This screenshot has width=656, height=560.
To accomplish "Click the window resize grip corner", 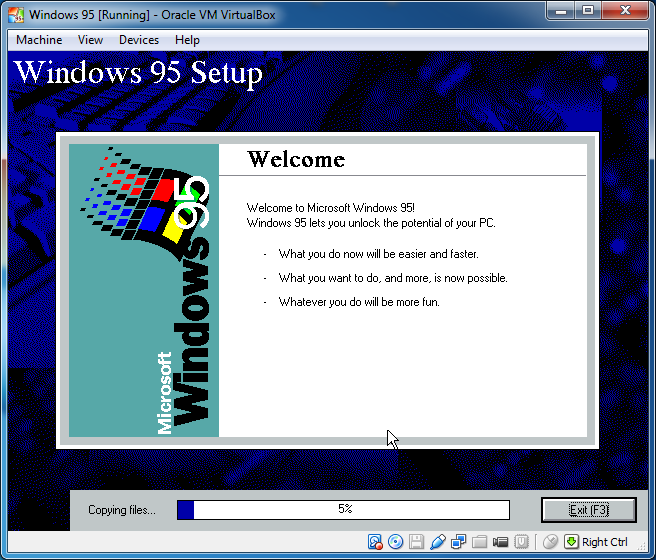I will 643,545.
